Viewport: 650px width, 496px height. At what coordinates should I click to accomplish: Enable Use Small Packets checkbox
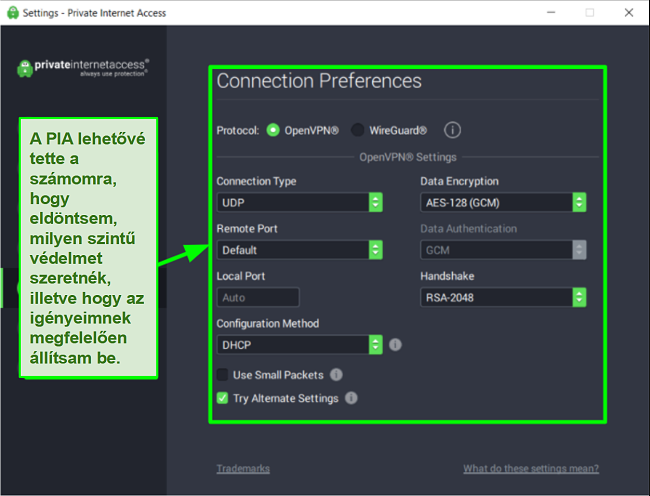[223, 375]
